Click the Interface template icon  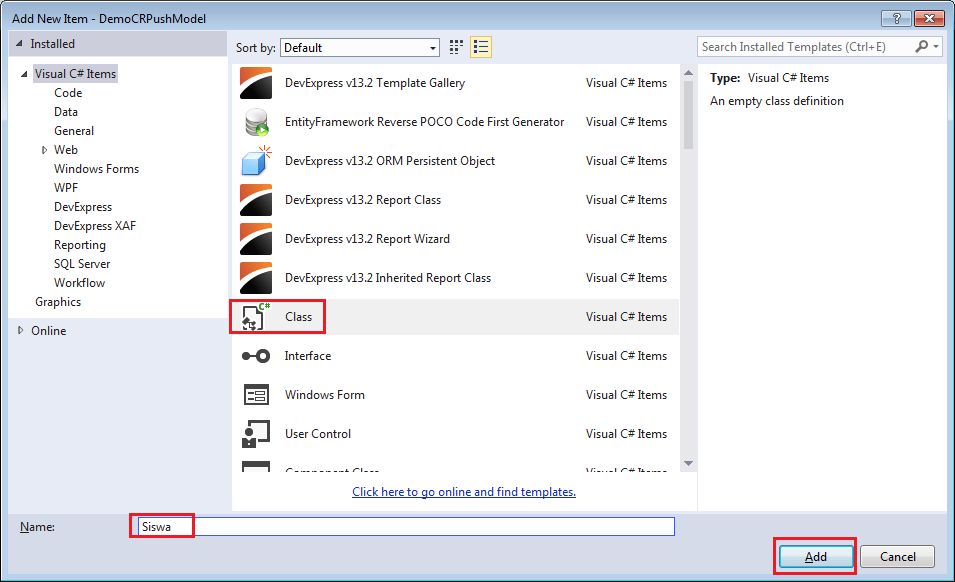(x=256, y=356)
